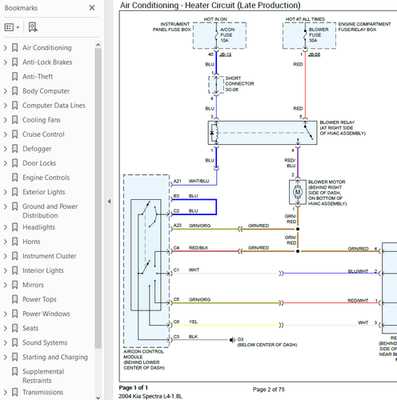397x400 pixels.
Task: Click the find bookmark icon
Action: tap(33, 27)
